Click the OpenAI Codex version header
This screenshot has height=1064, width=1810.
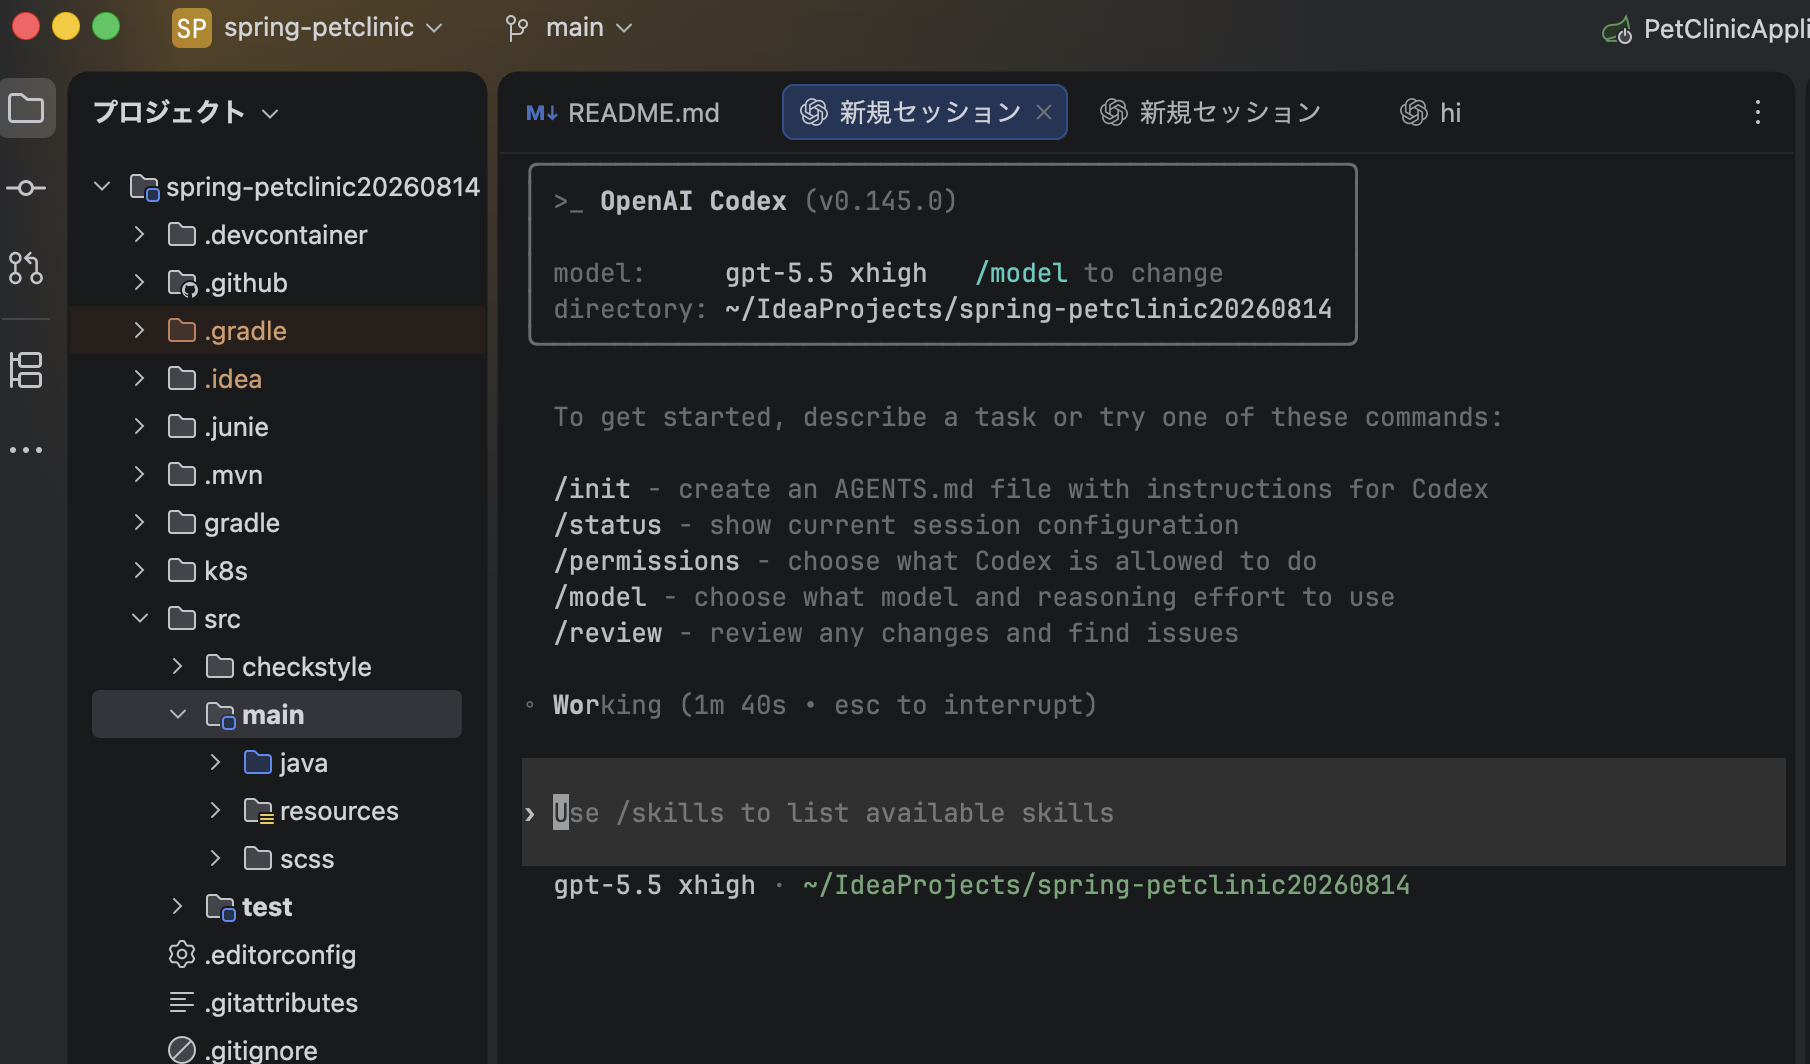(x=756, y=201)
